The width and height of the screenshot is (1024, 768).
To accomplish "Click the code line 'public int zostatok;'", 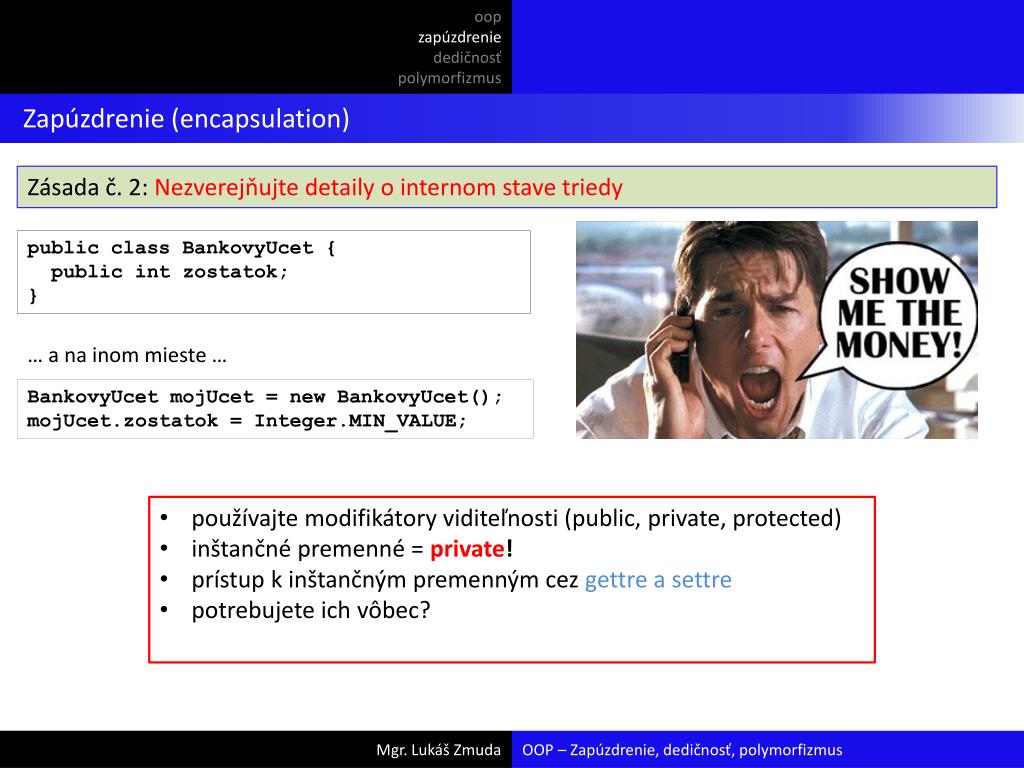I will [169, 272].
